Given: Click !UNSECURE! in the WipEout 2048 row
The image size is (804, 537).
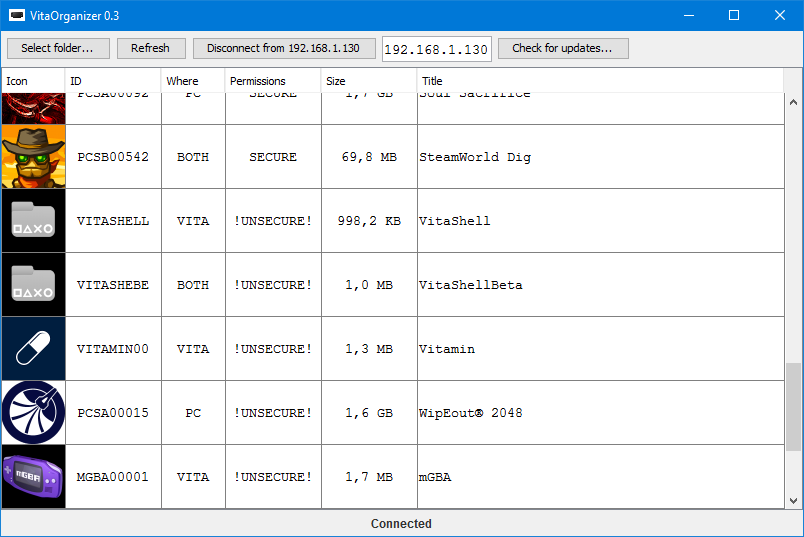Looking at the screenshot, I should (x=273, y=413).
